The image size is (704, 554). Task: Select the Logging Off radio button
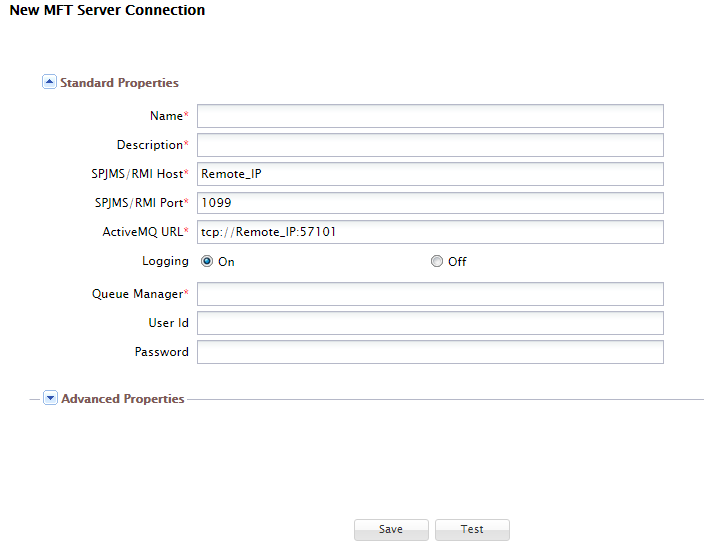(437, 262)
